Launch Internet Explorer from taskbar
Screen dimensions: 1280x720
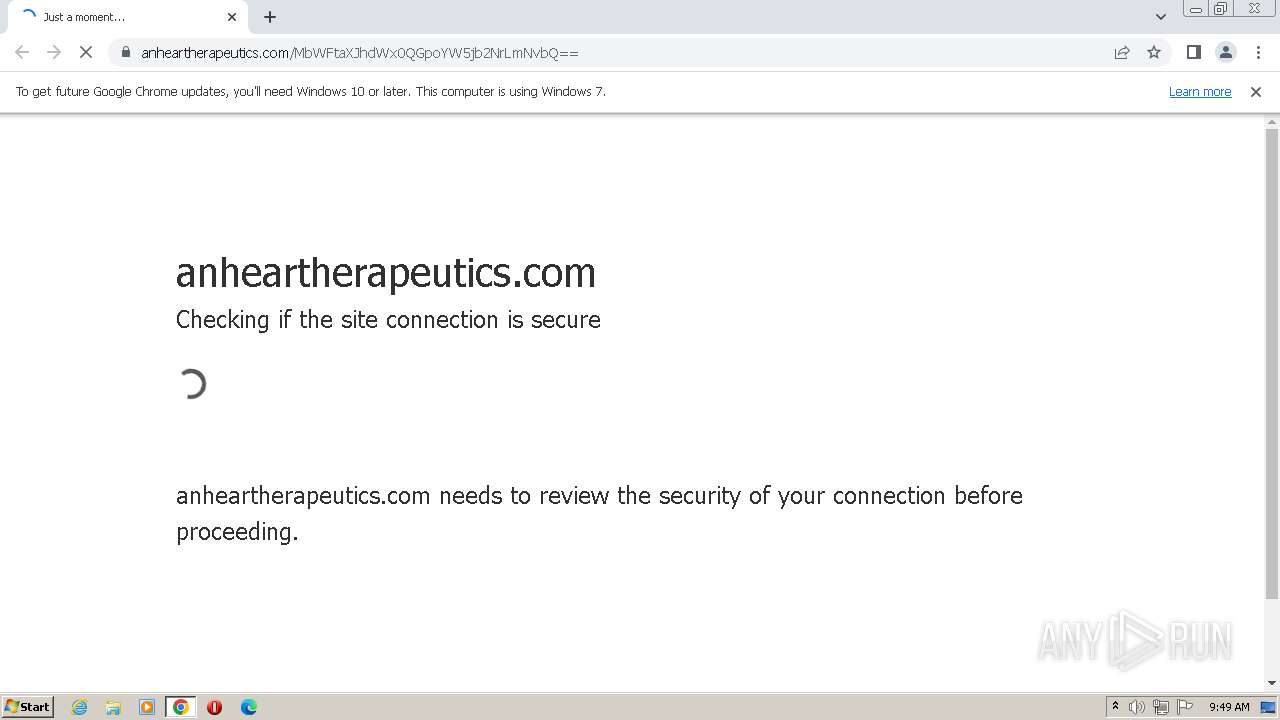pyautogui.click(x=80, y=707)
